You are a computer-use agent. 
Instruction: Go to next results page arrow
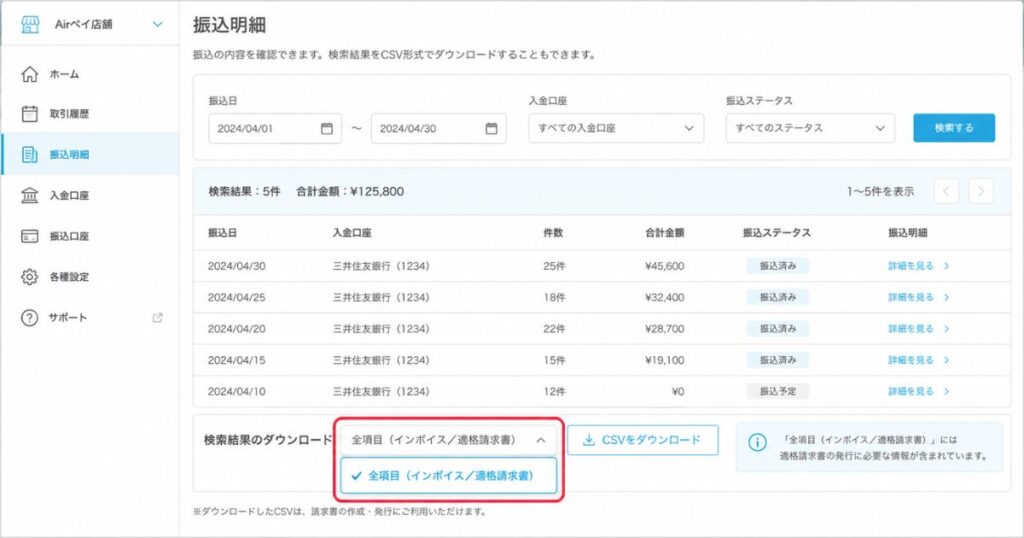980,191
